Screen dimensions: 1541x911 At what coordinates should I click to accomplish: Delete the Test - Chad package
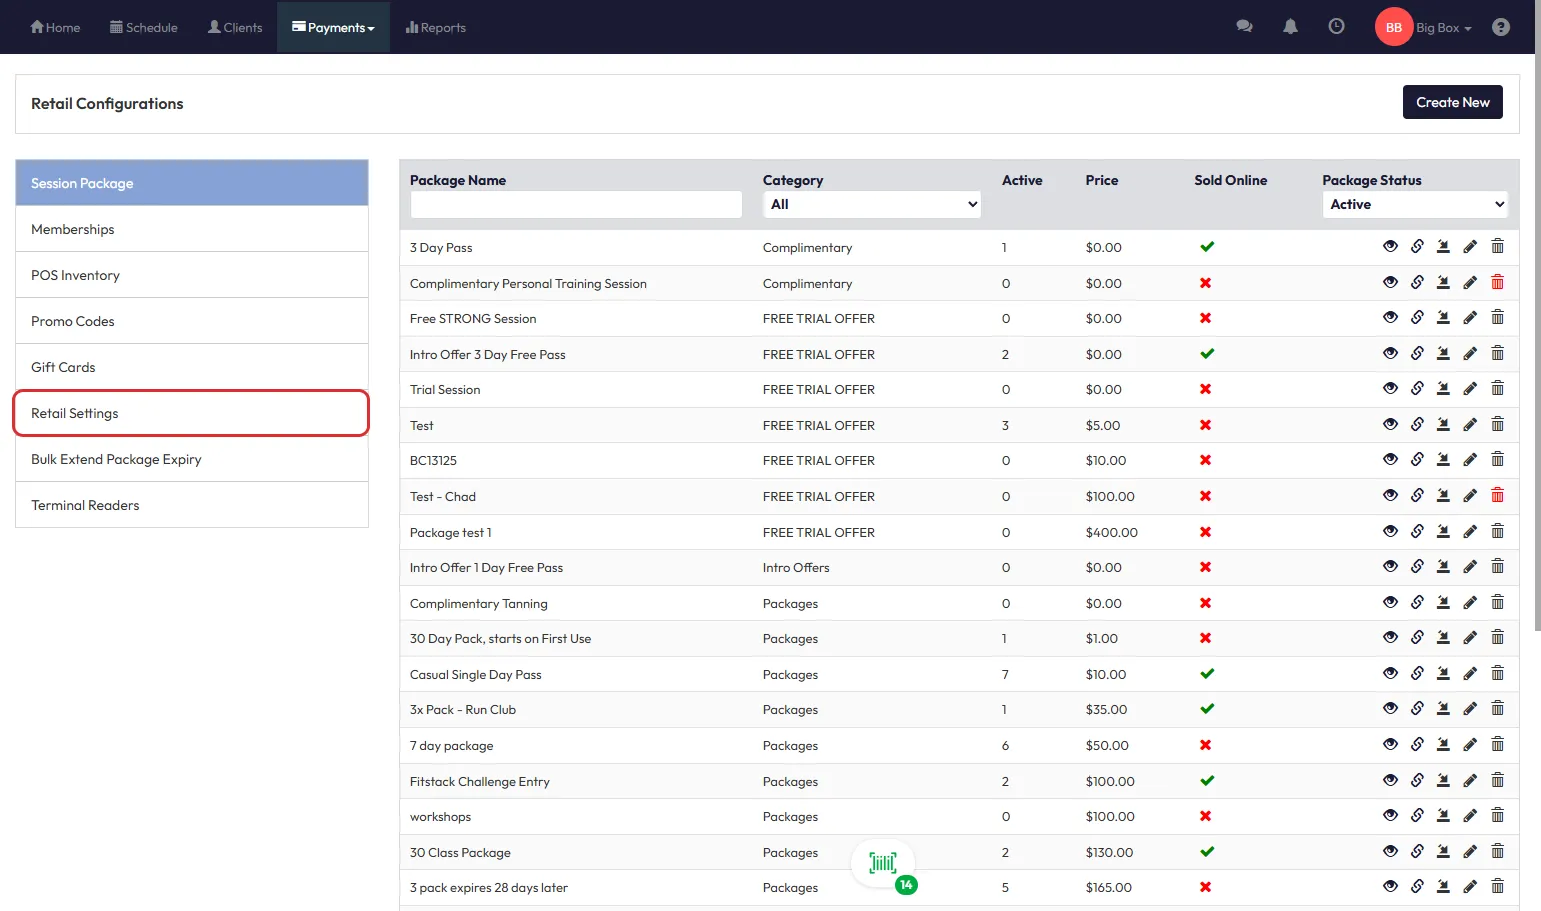click(x=1497, y=496)
